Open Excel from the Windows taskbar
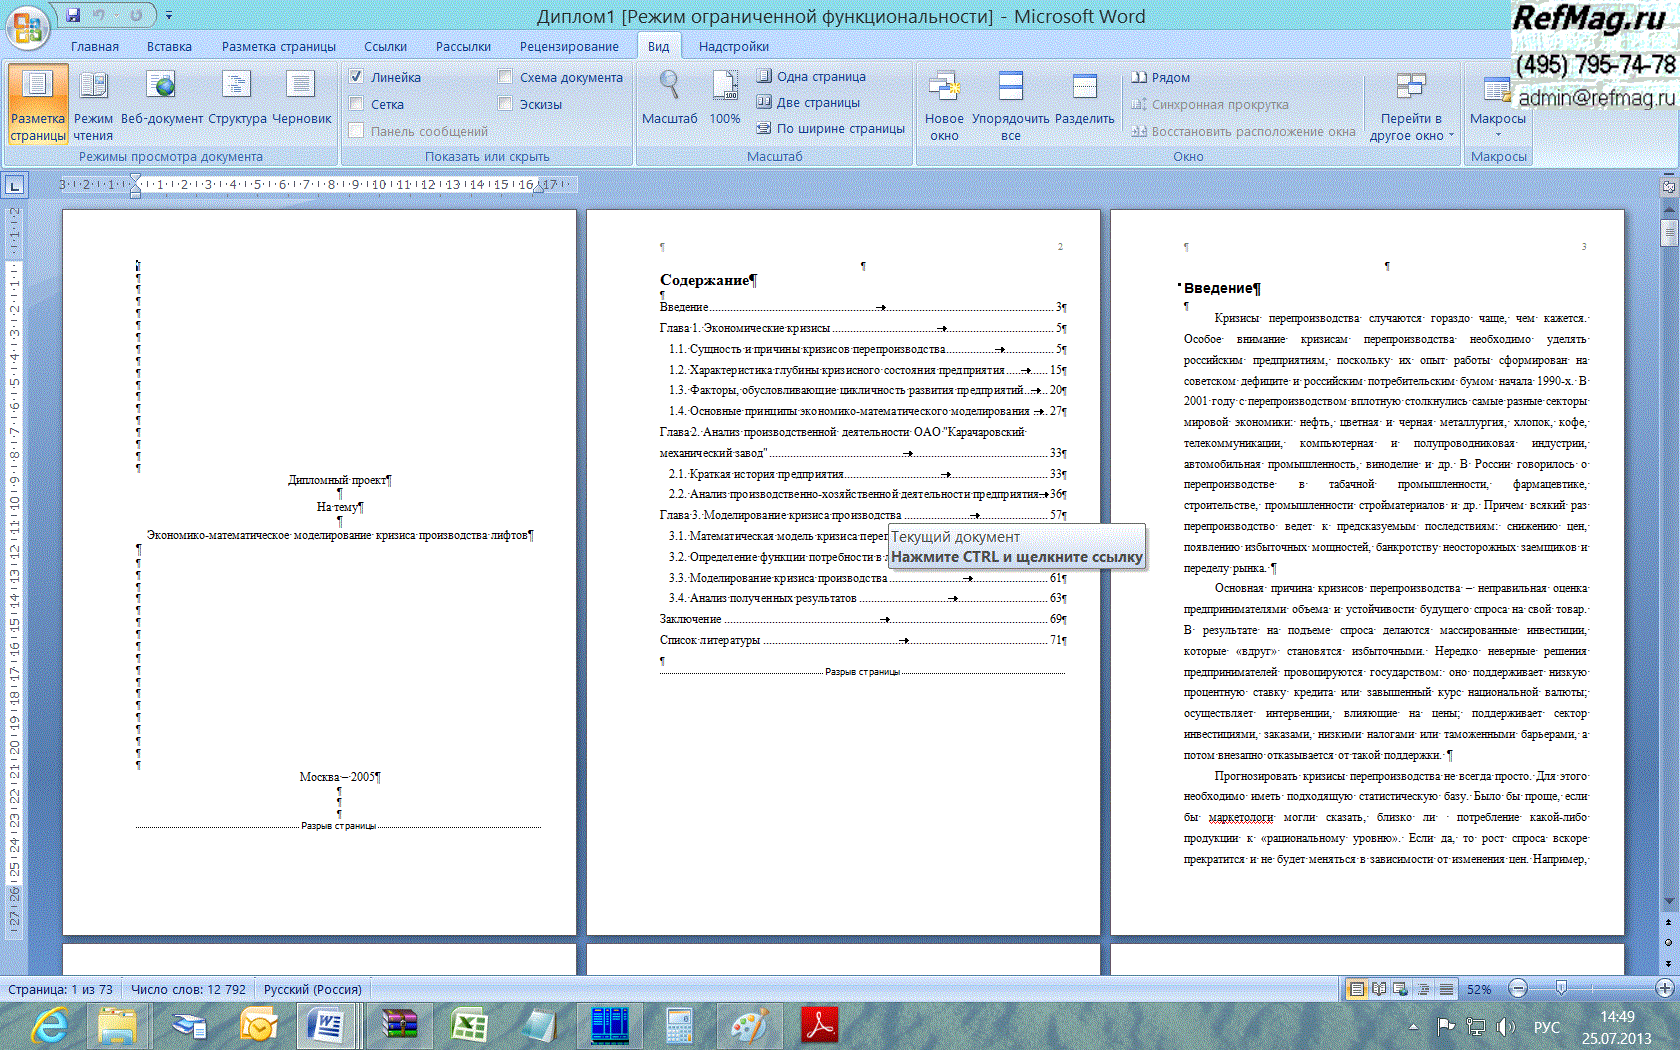The width and height of the screenshot is (1680, 1050). pos(468,1025)
